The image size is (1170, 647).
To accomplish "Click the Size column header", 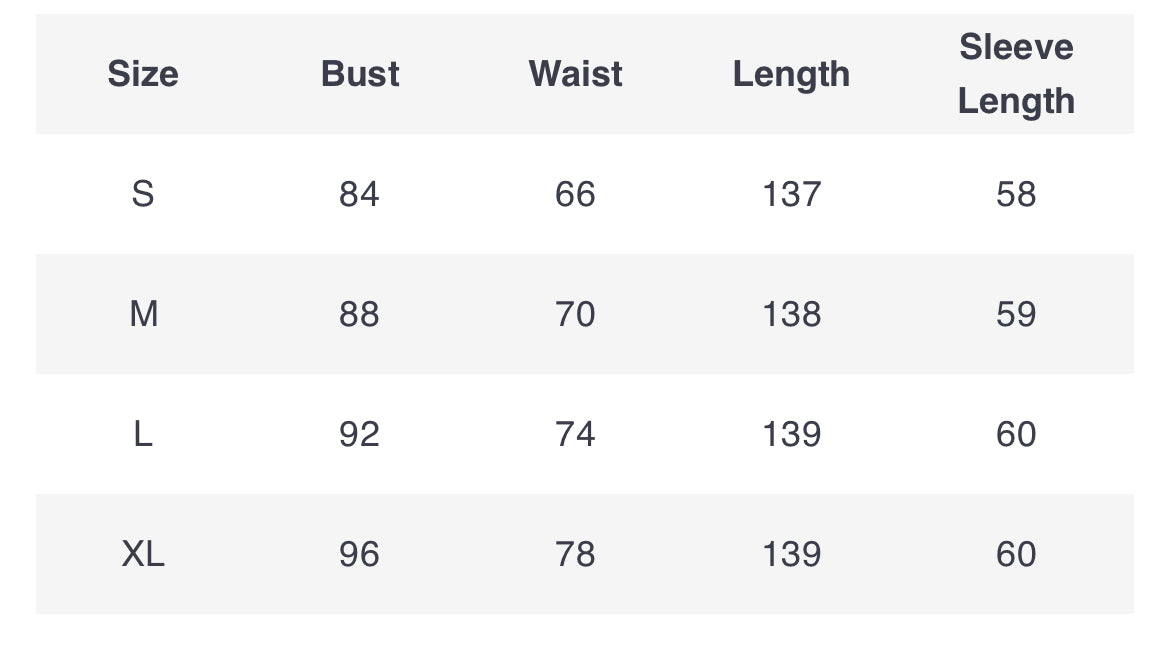I will pos(143,74).
